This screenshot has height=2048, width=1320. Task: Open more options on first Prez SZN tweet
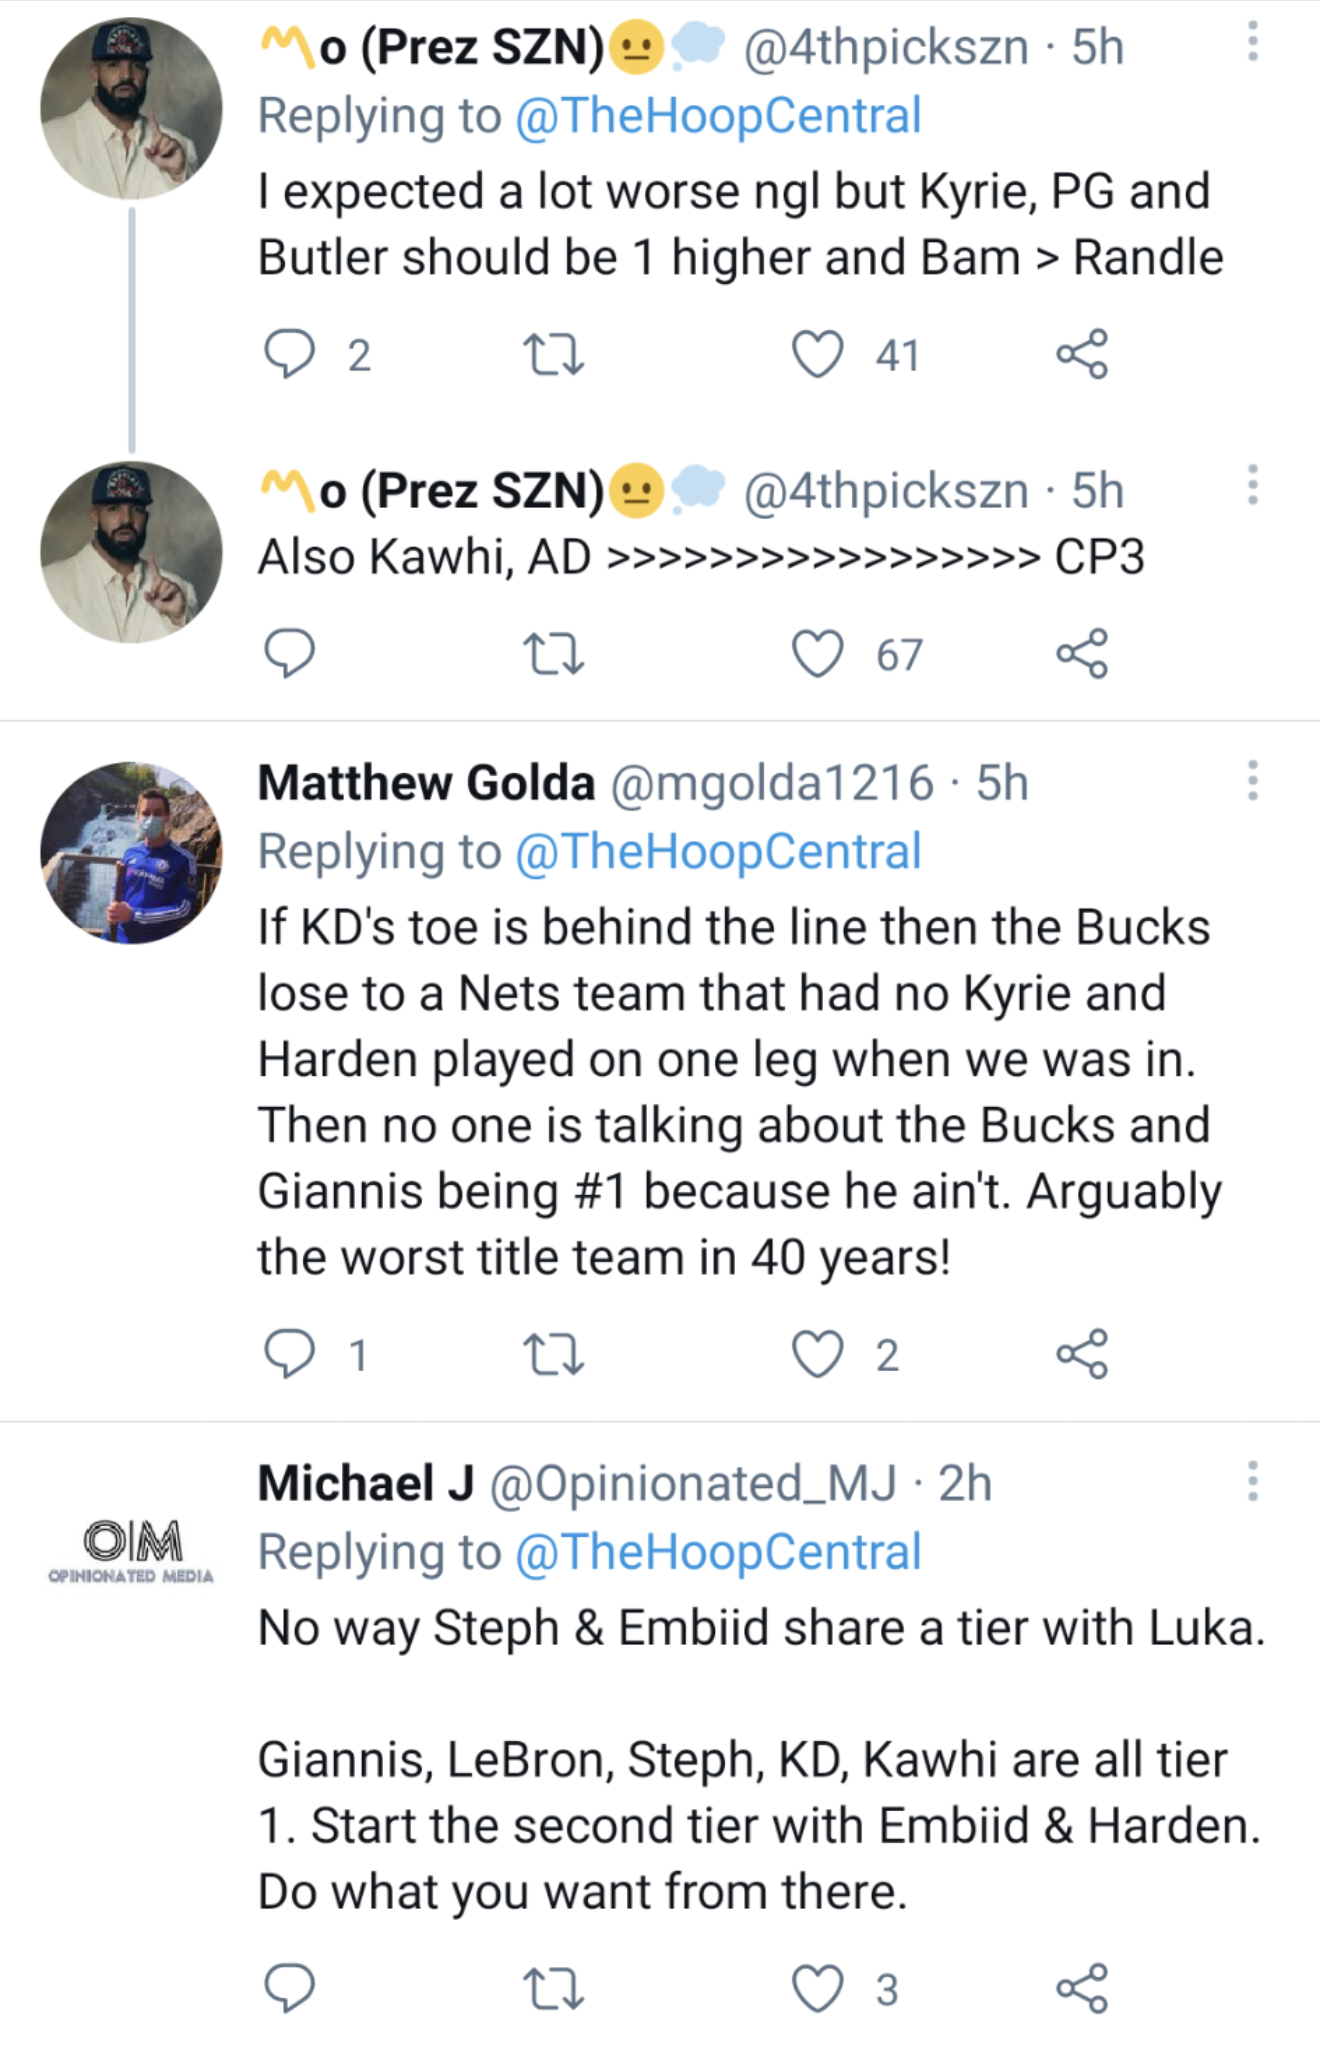pyautogui.click(x=1252, y=44)
